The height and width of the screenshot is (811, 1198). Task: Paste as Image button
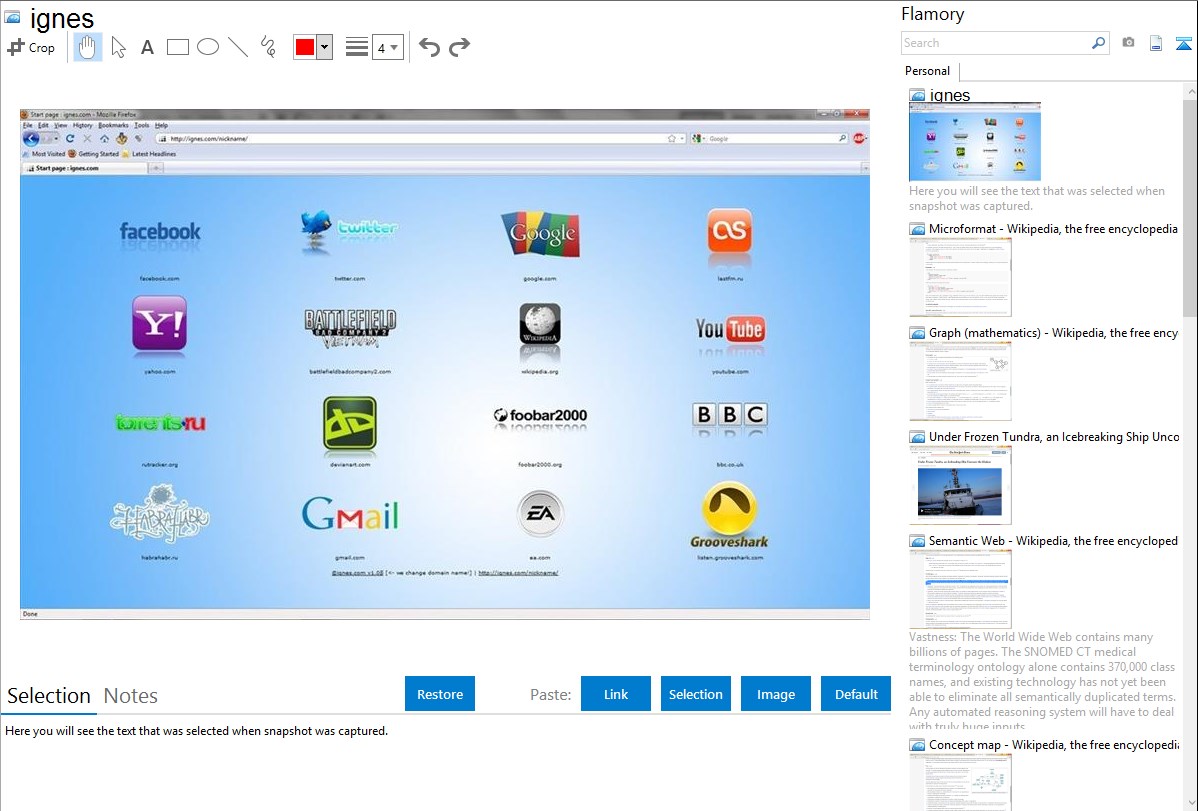point(775,694)
